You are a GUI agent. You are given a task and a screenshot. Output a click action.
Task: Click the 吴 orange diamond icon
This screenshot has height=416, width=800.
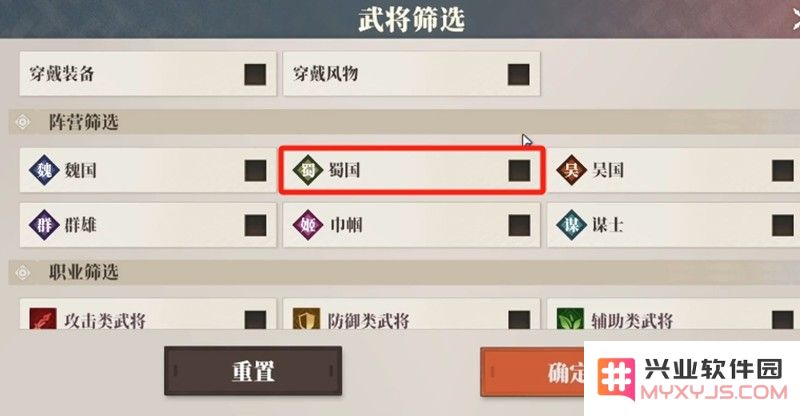click(x=571, y=170)
